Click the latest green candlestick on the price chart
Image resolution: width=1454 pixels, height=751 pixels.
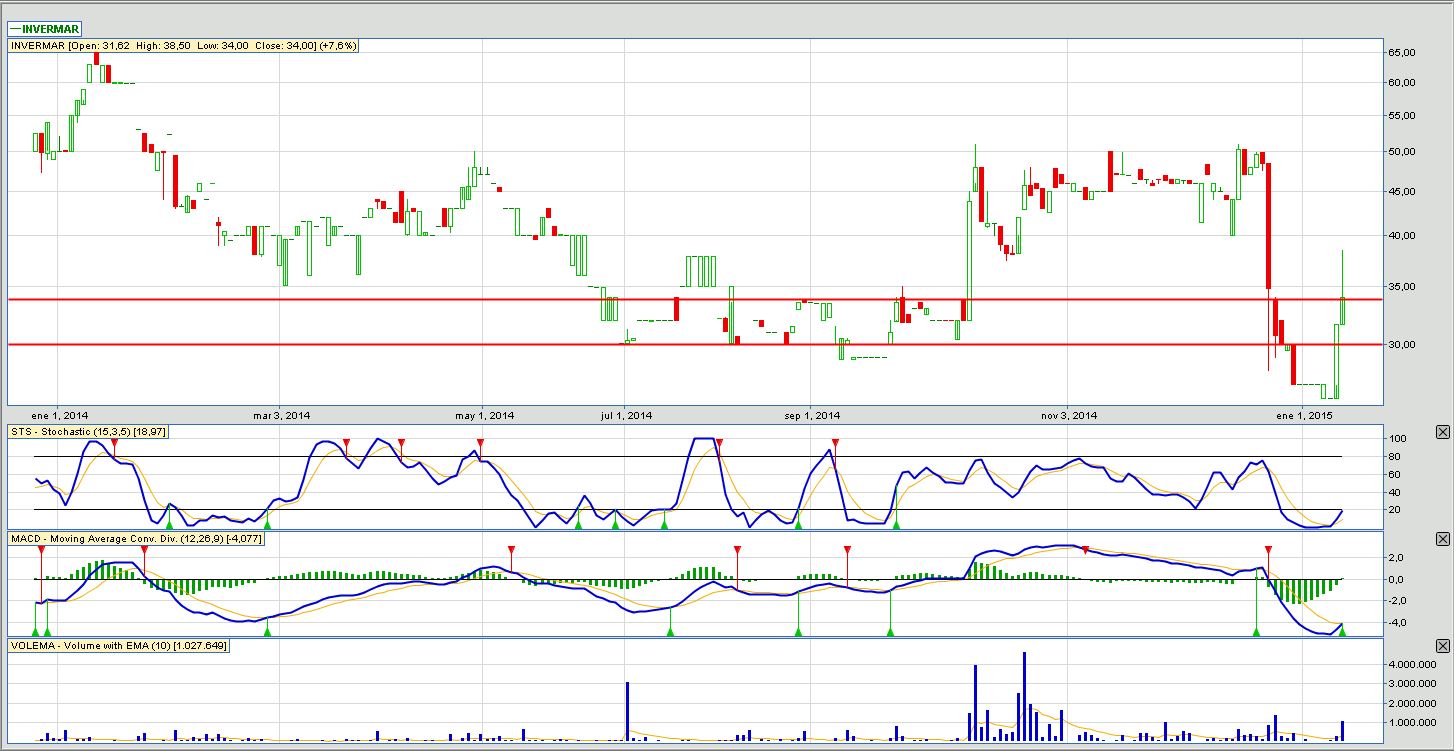(x=1342, y=310)
